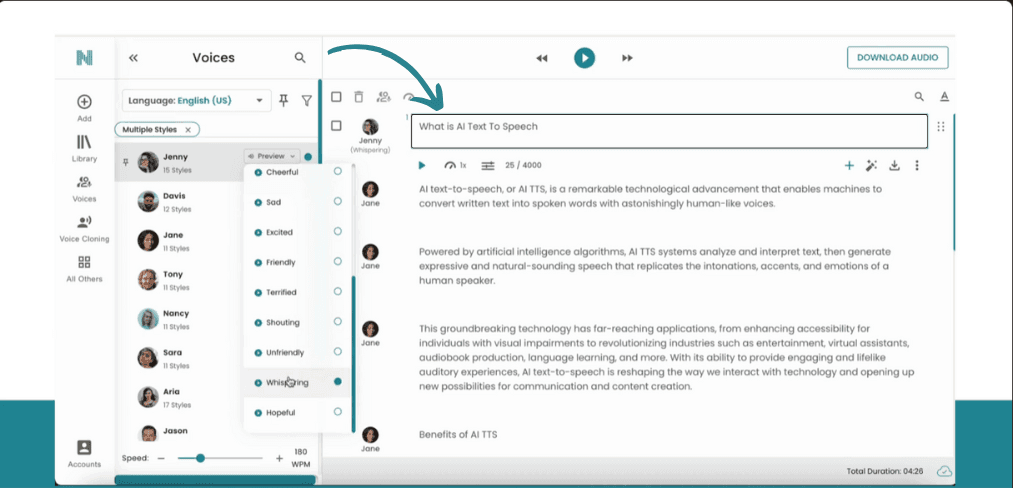Open Voice Cloning in the sidebar
The image size is (1013, 488).
coord(84,228)
